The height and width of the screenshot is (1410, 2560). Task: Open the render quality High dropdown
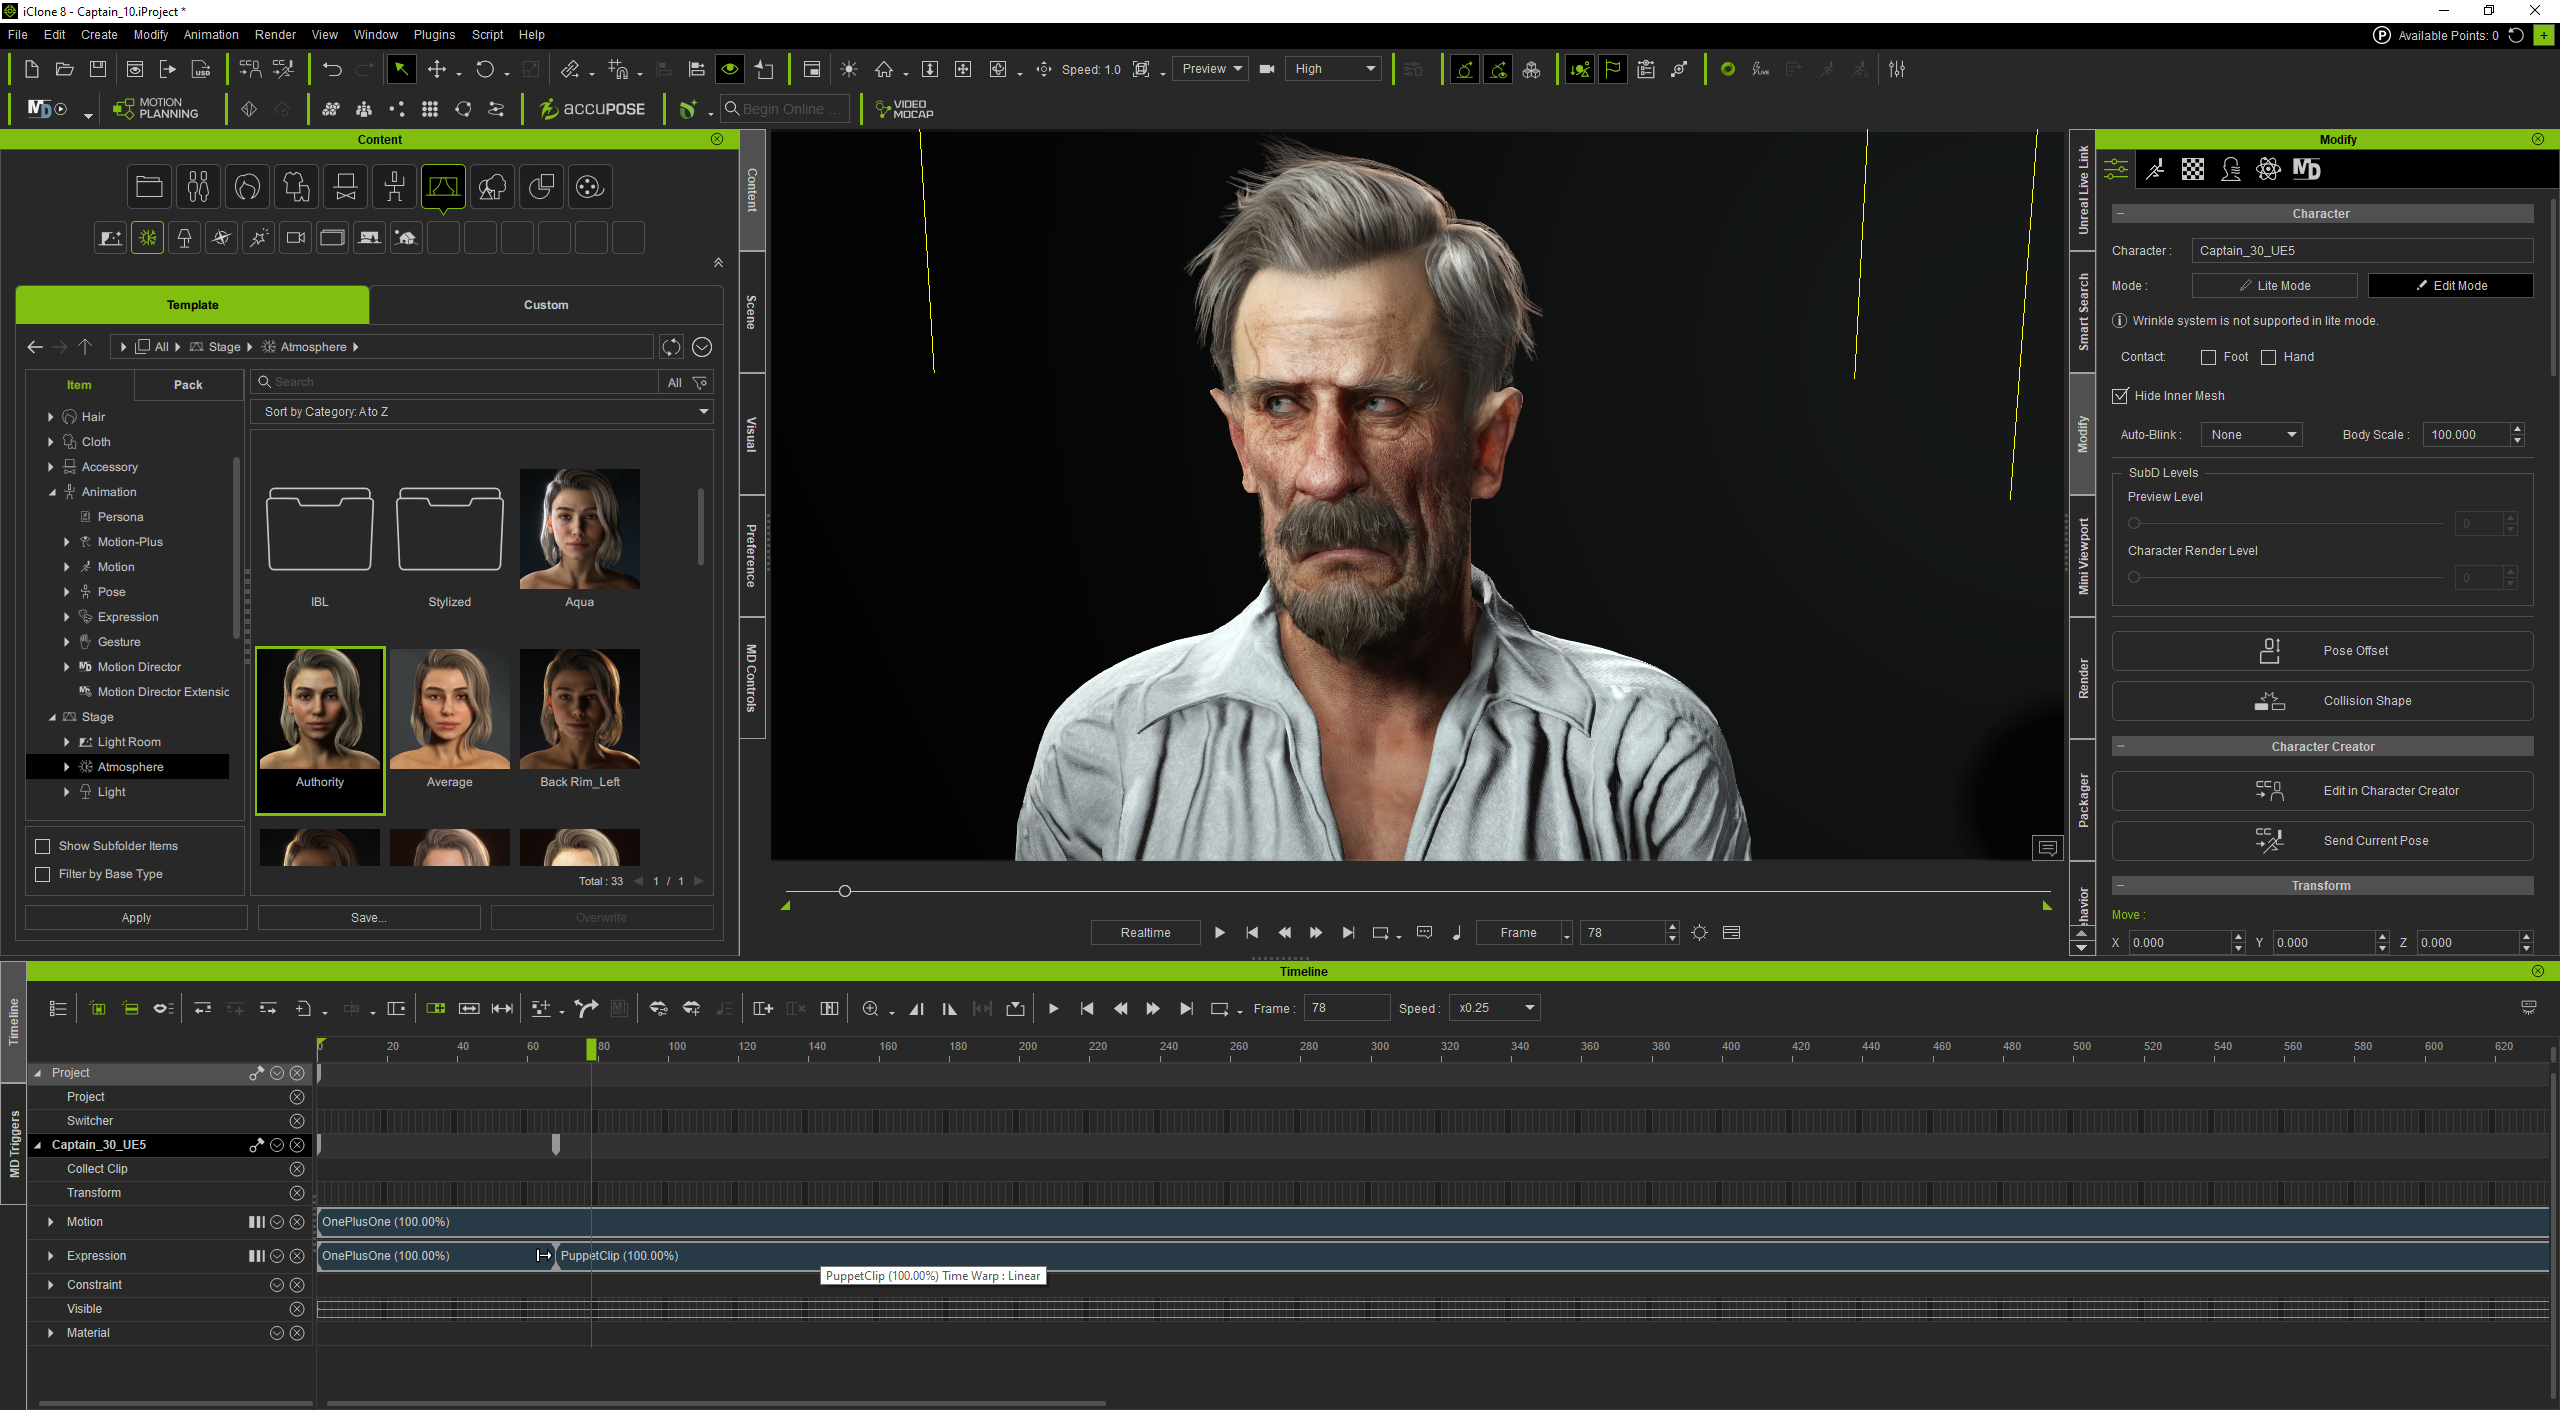coord(1332,69)
